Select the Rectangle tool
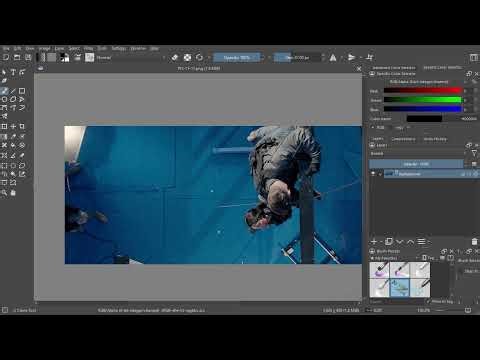Screen dimensions: 480x360 (x=22, y=91)
